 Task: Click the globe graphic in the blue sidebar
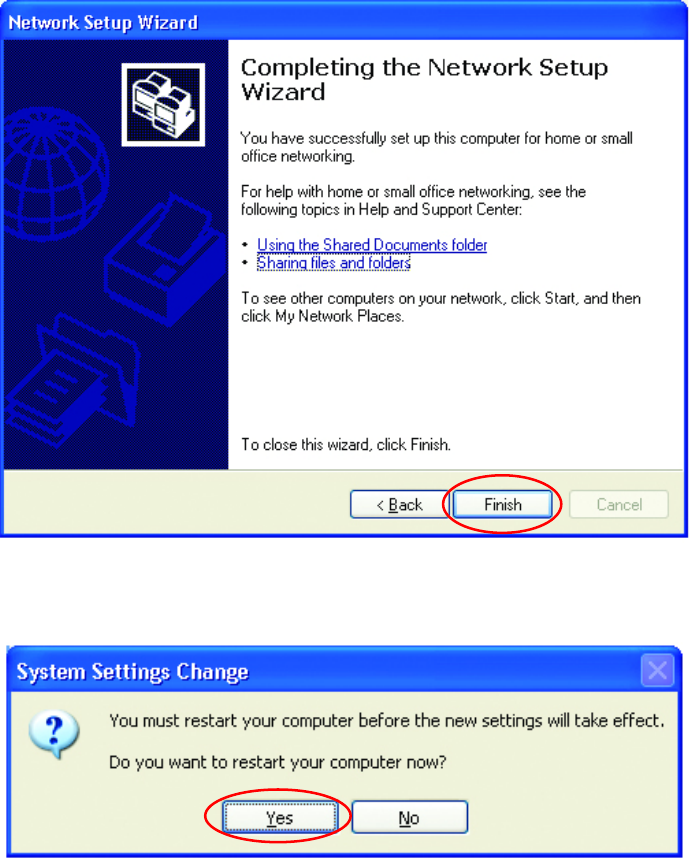coord(55,174)
